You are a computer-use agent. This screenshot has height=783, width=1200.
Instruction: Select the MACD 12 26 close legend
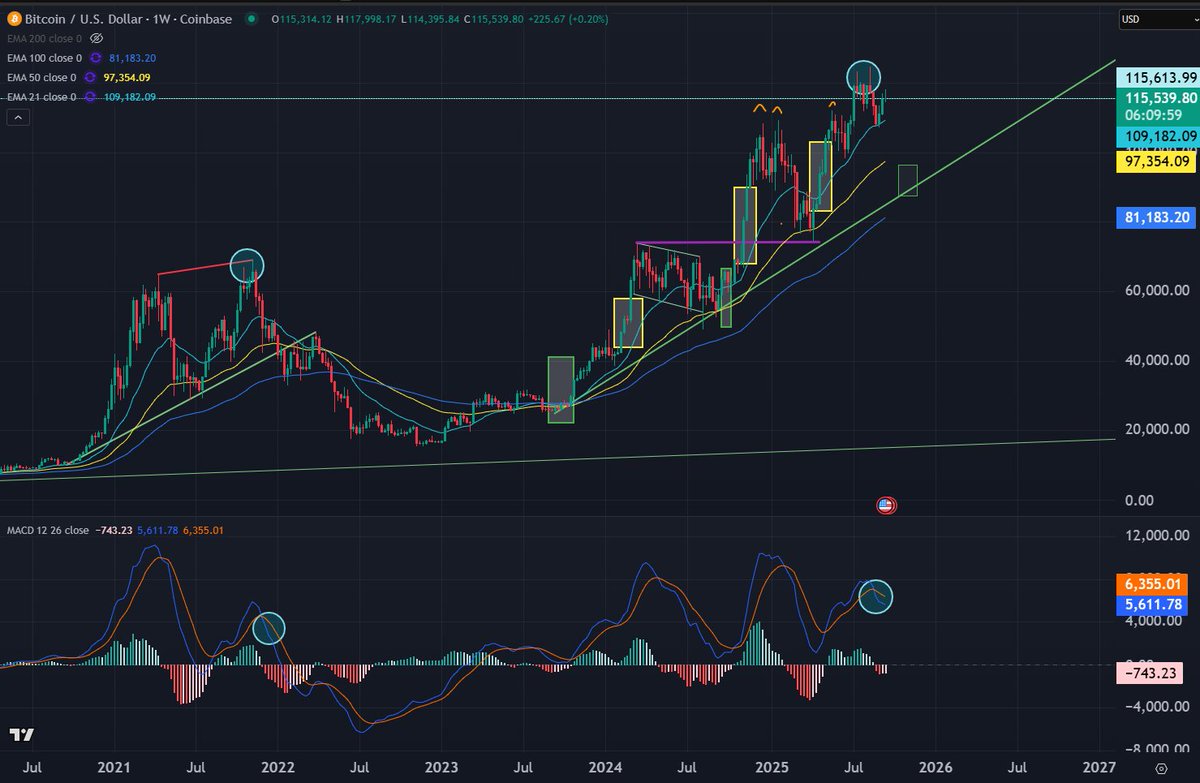click(x=47, y=530)
